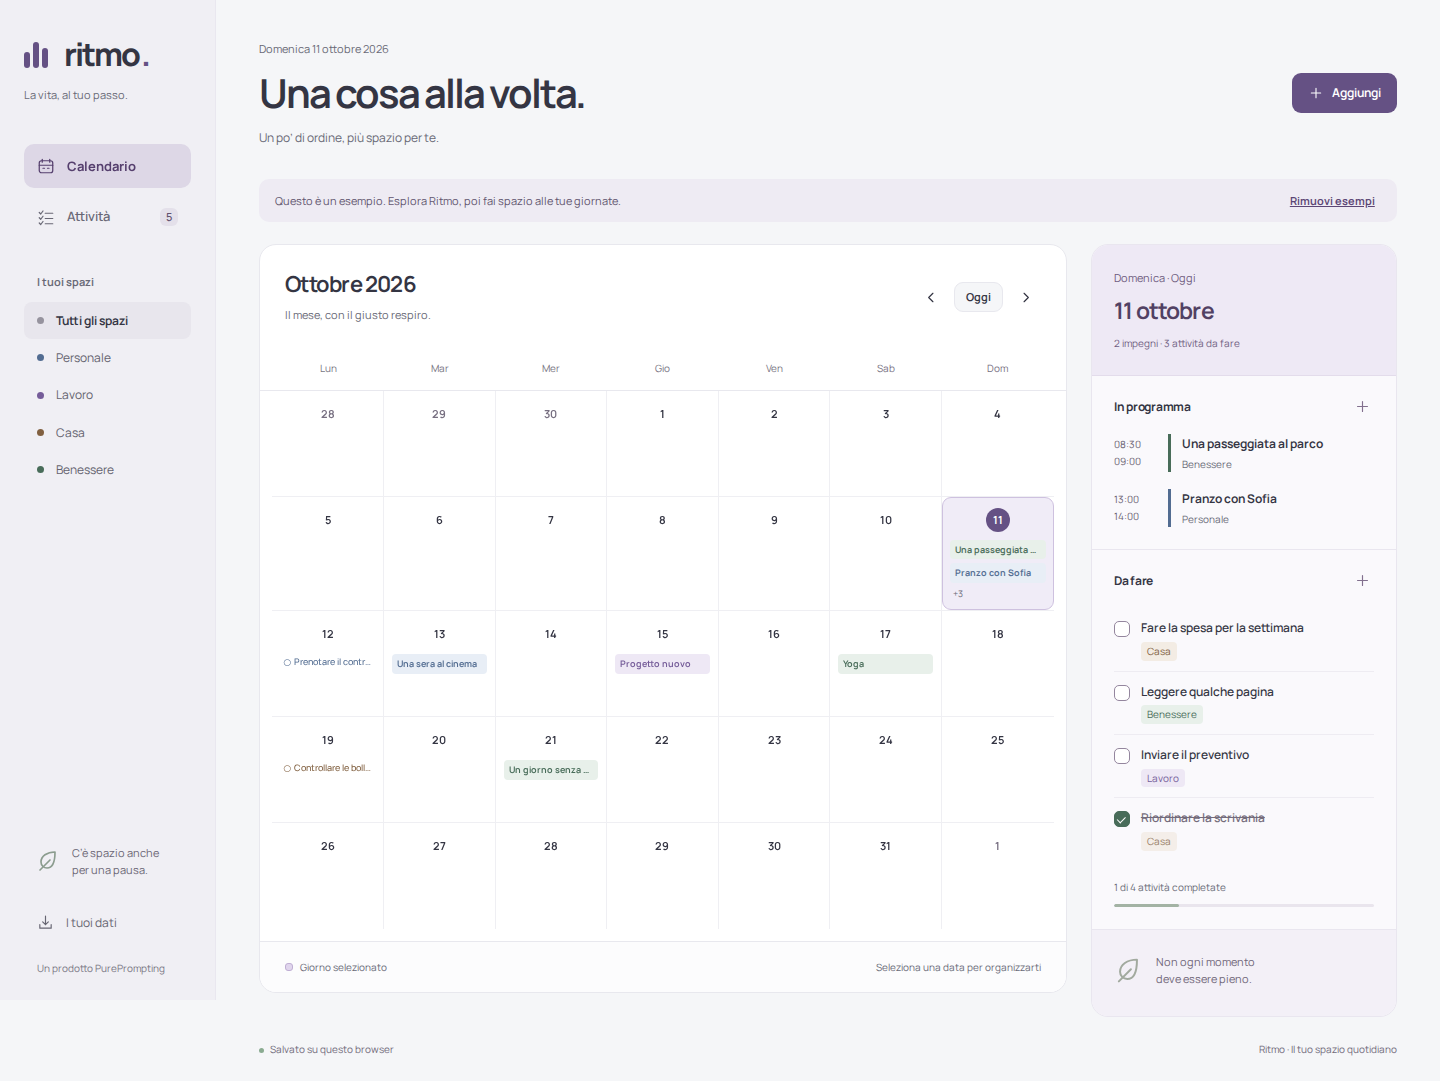Click the Attività checklist icon

(x=46, y=217)
